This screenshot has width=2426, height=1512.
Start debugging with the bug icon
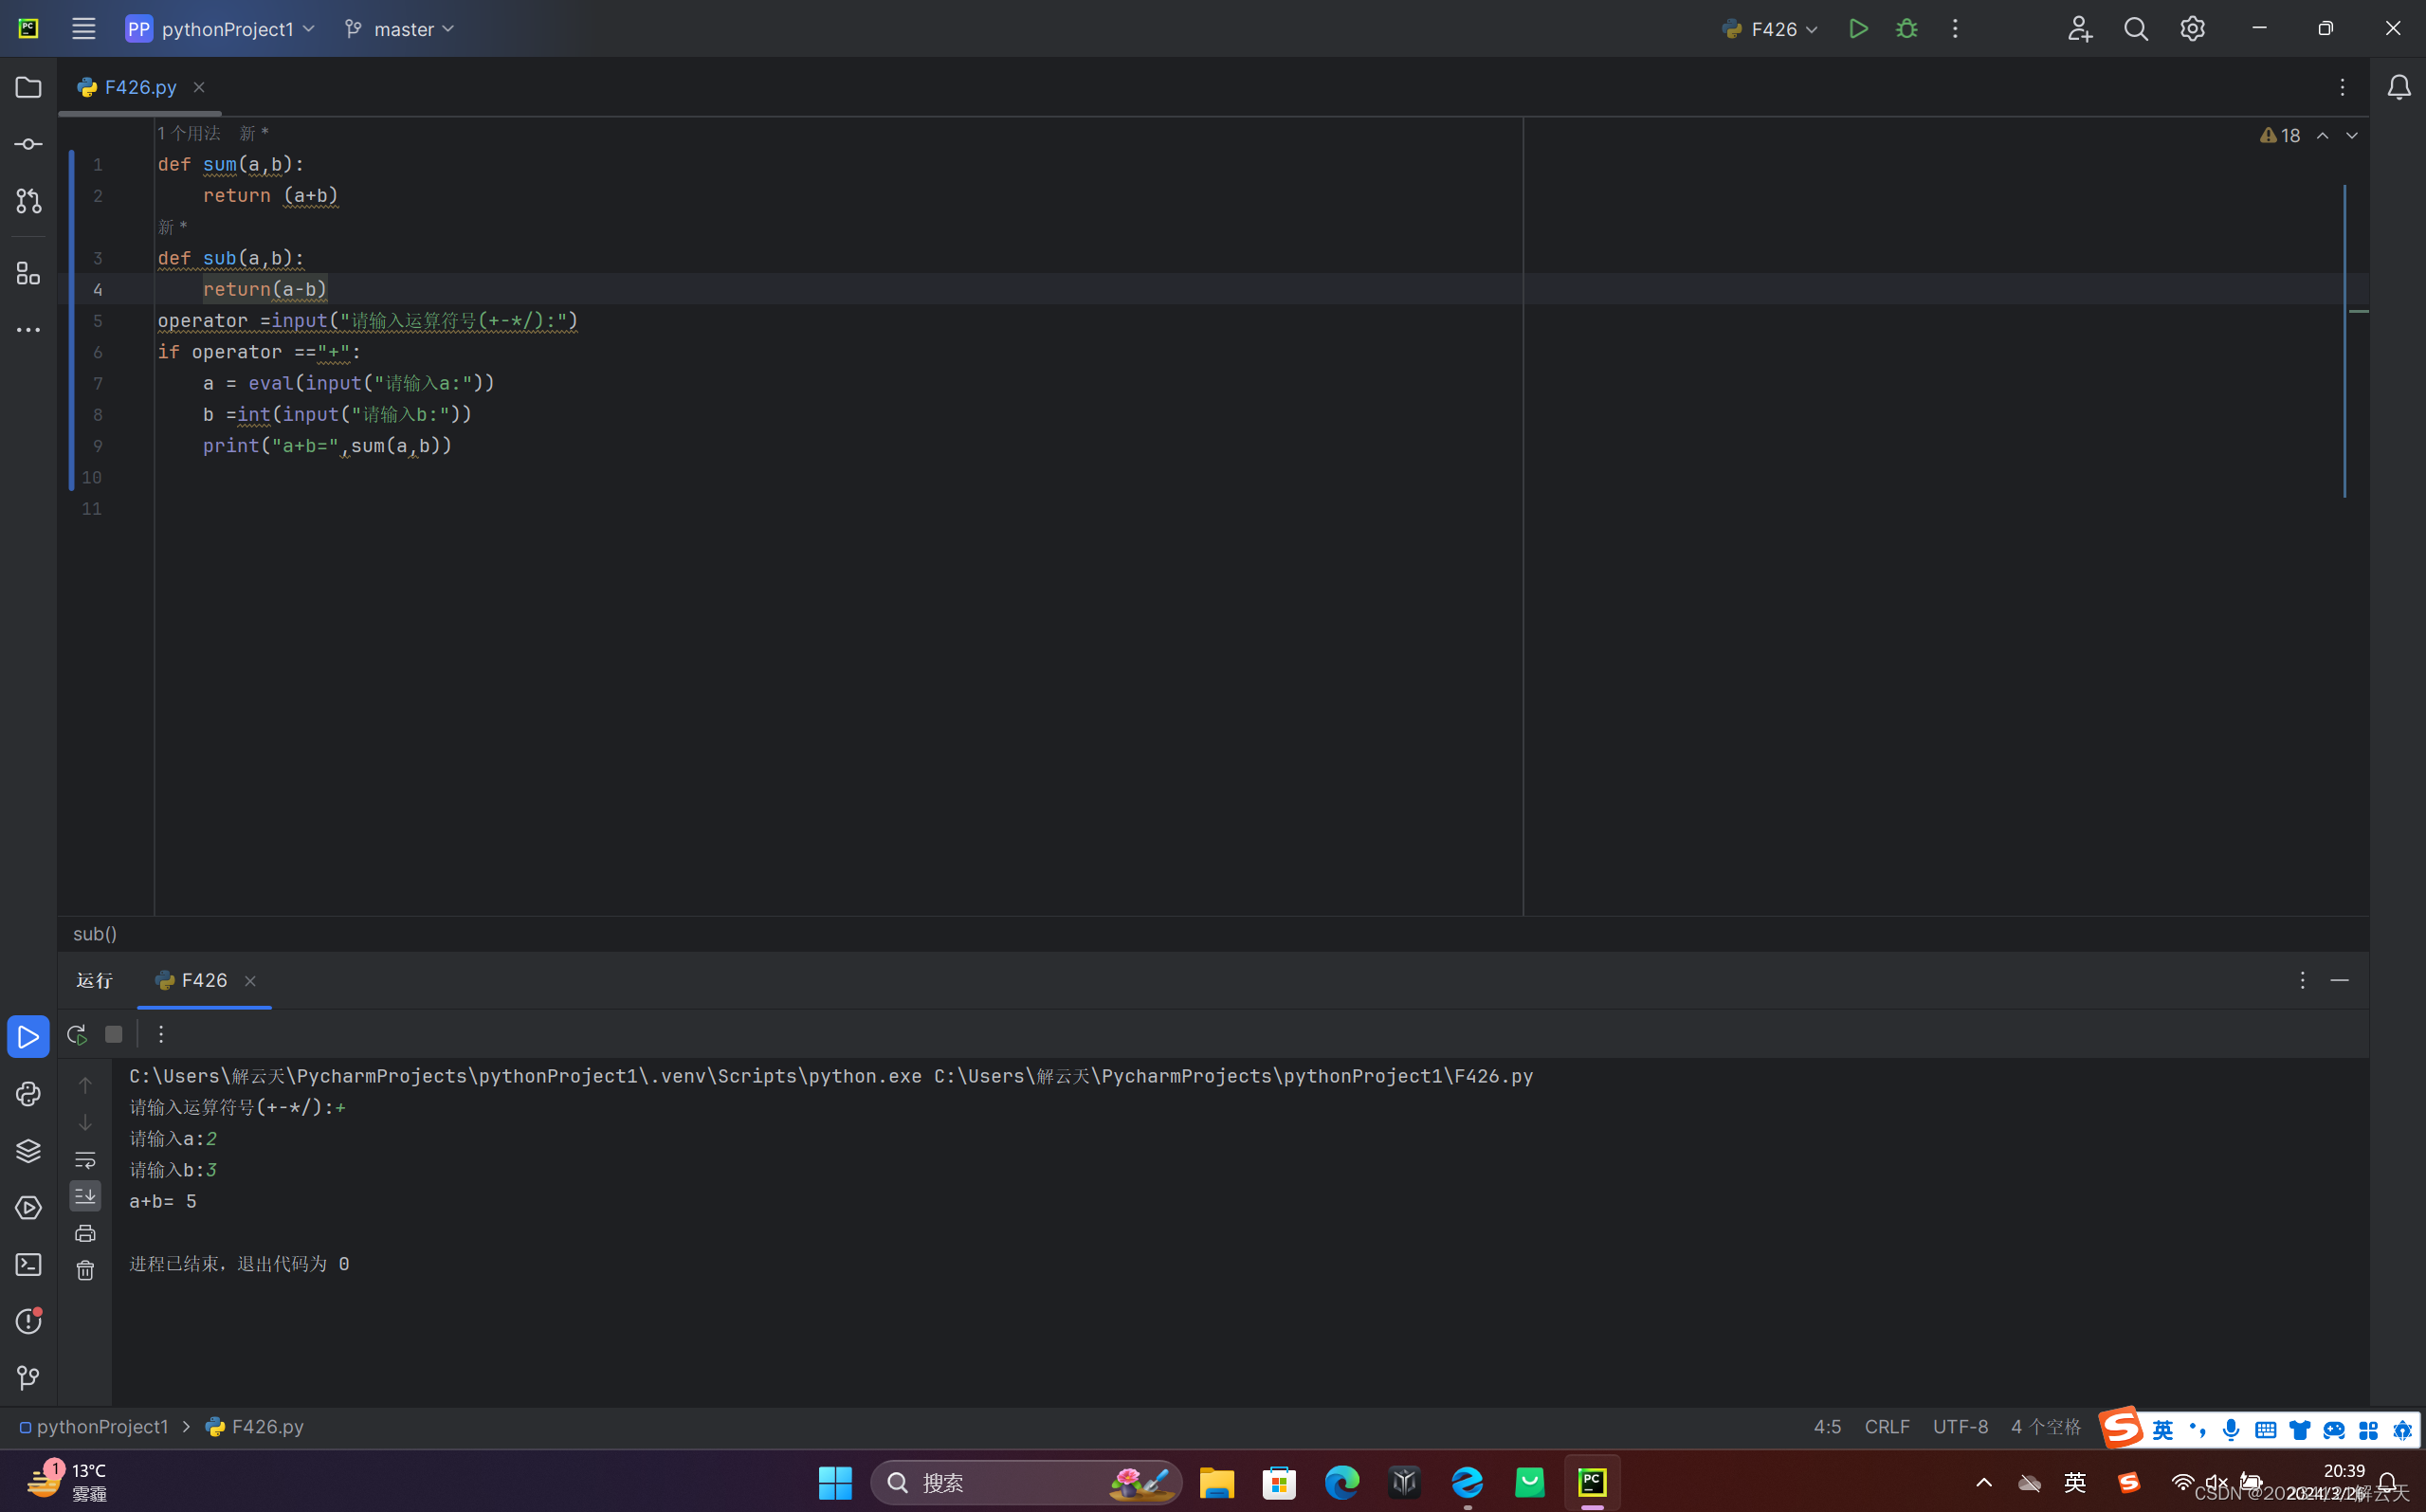tap(1907, 29)
